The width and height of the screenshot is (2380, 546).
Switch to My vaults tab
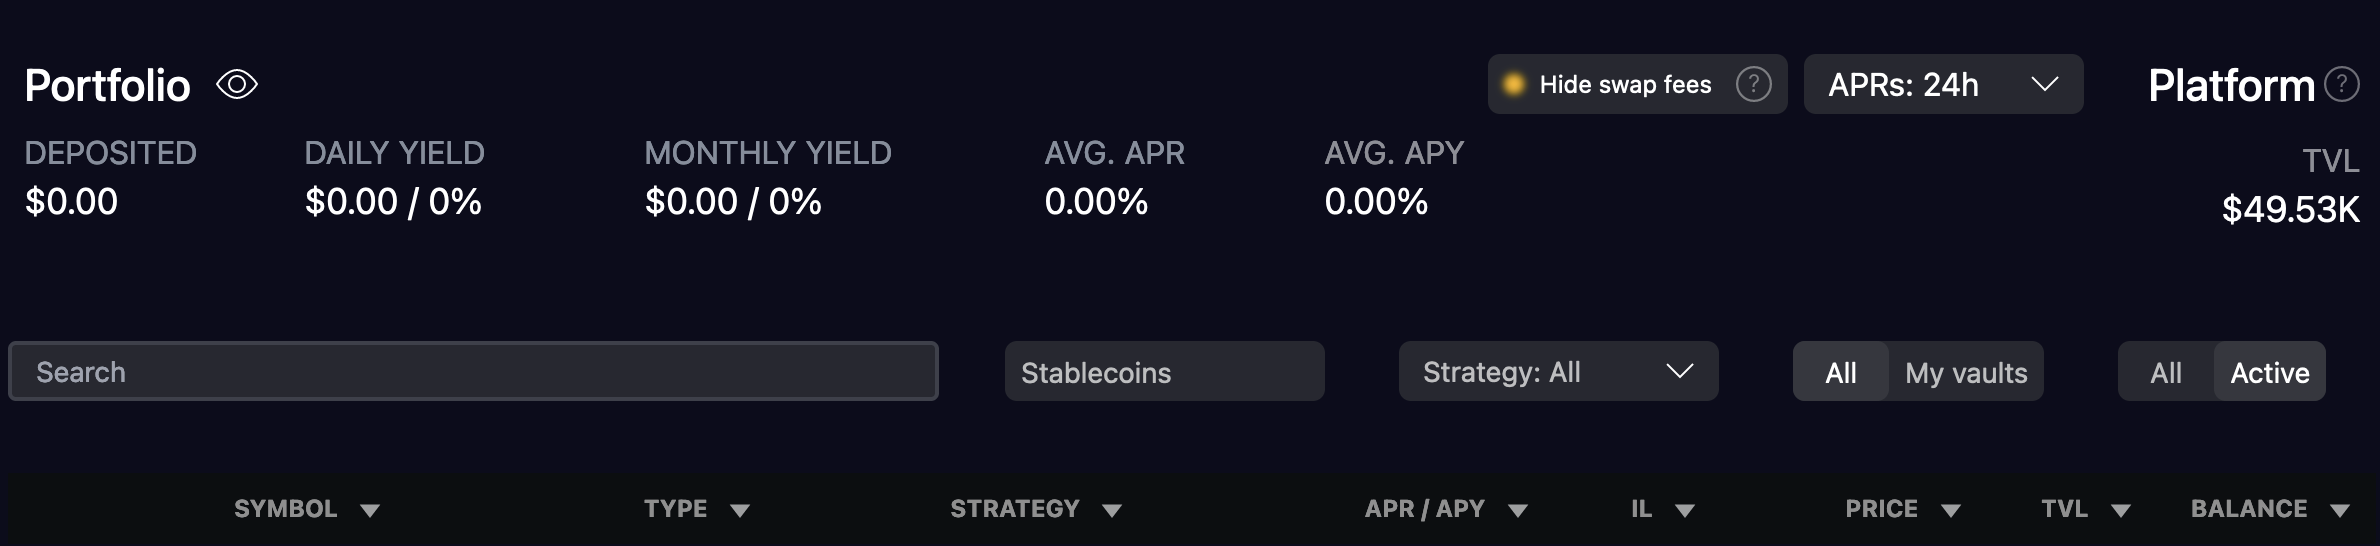coord(1966,372)
